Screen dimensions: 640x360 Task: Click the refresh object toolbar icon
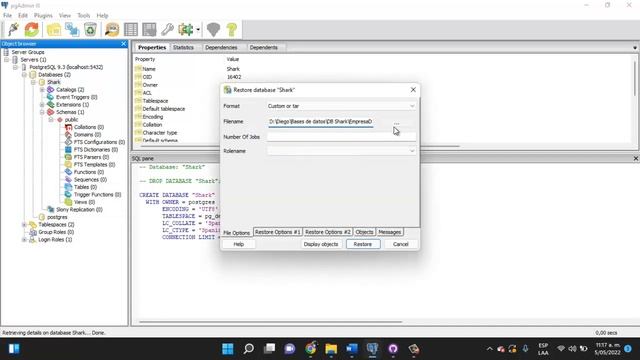pos(31,29)
